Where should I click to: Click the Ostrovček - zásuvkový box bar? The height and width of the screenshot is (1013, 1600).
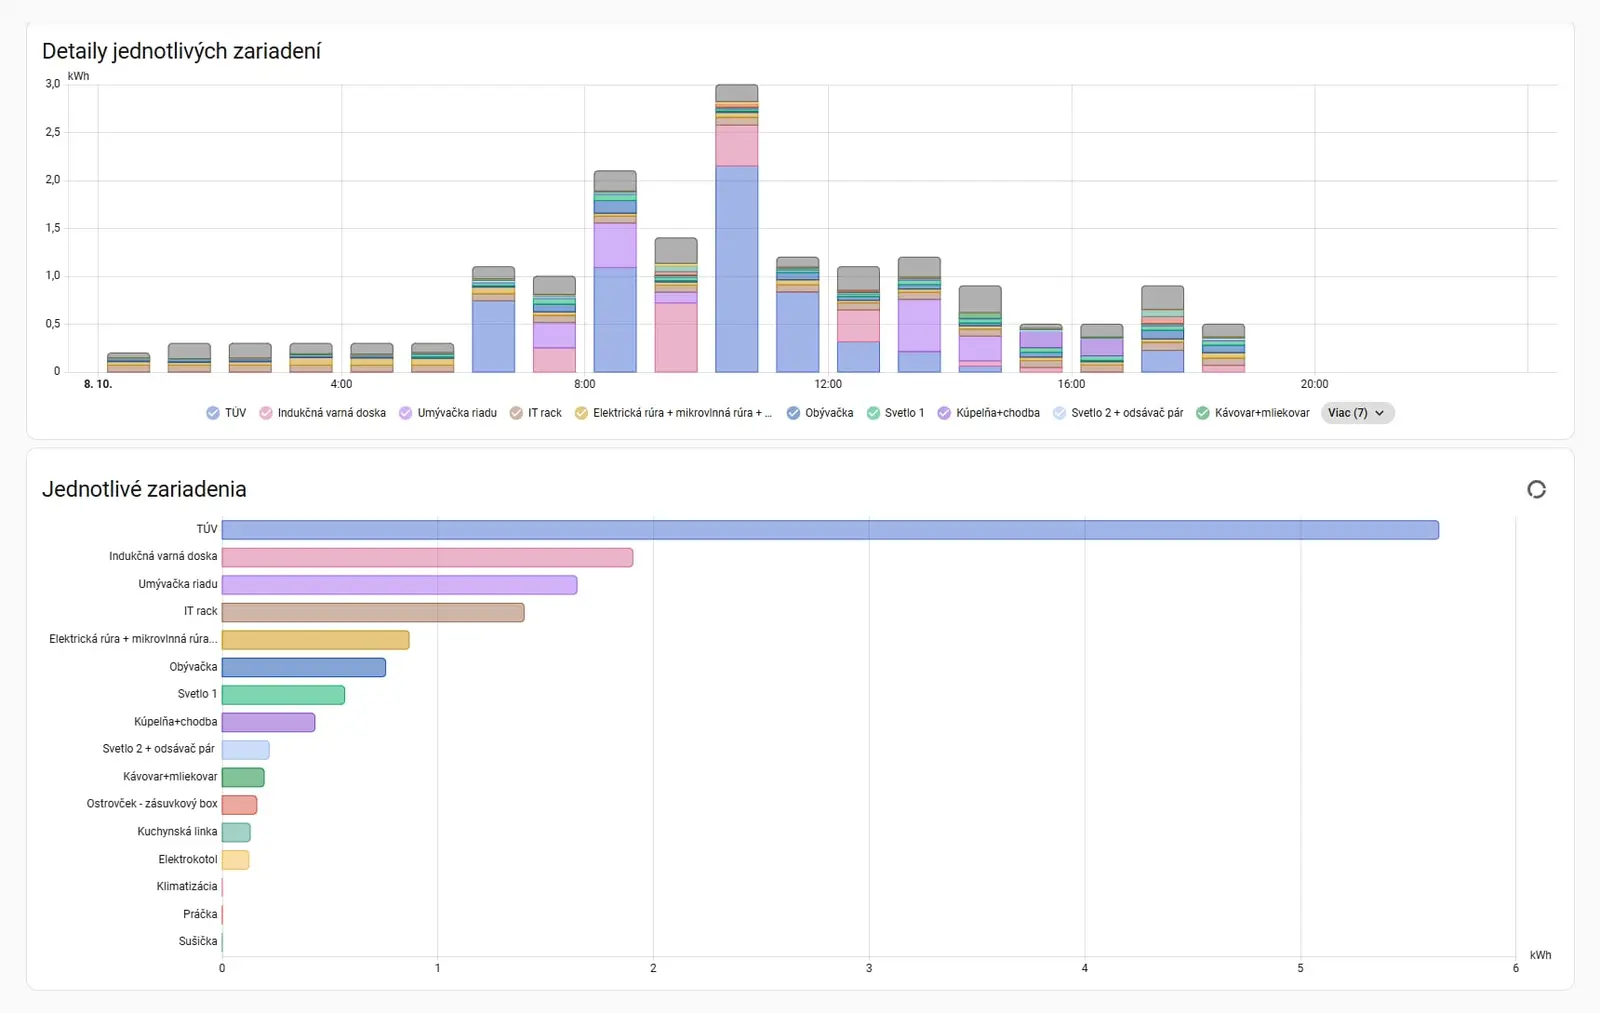pos(239,805)
